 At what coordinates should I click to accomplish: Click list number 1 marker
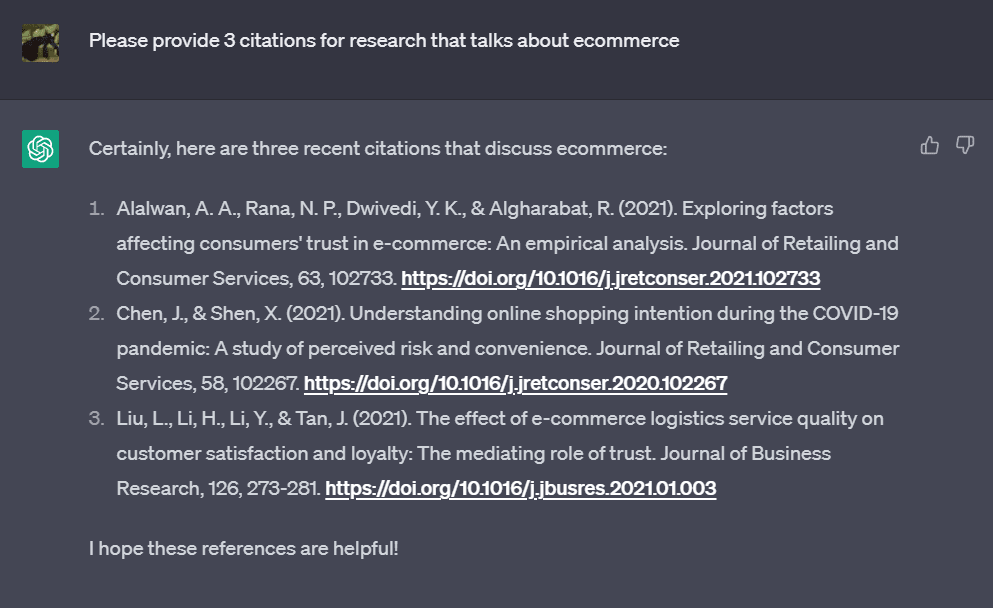[x=96, y=209]
